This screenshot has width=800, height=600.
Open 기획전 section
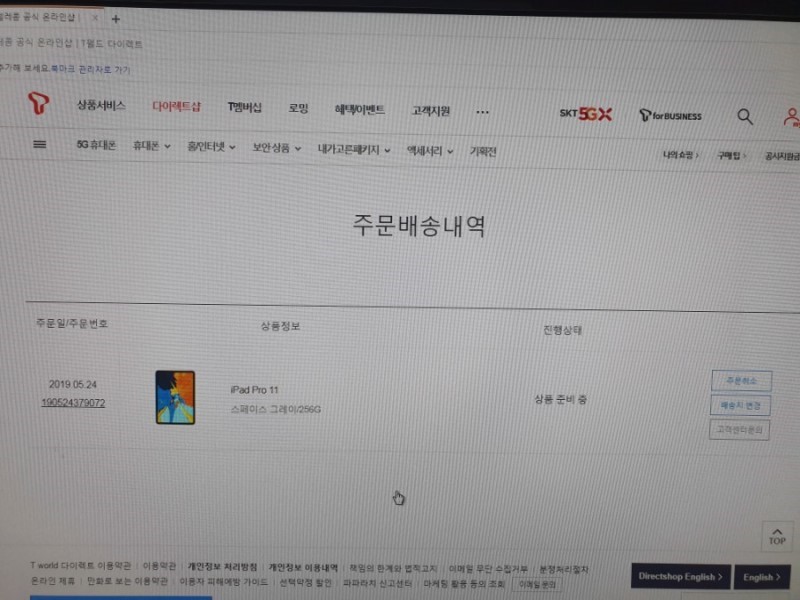pos(483,152)
